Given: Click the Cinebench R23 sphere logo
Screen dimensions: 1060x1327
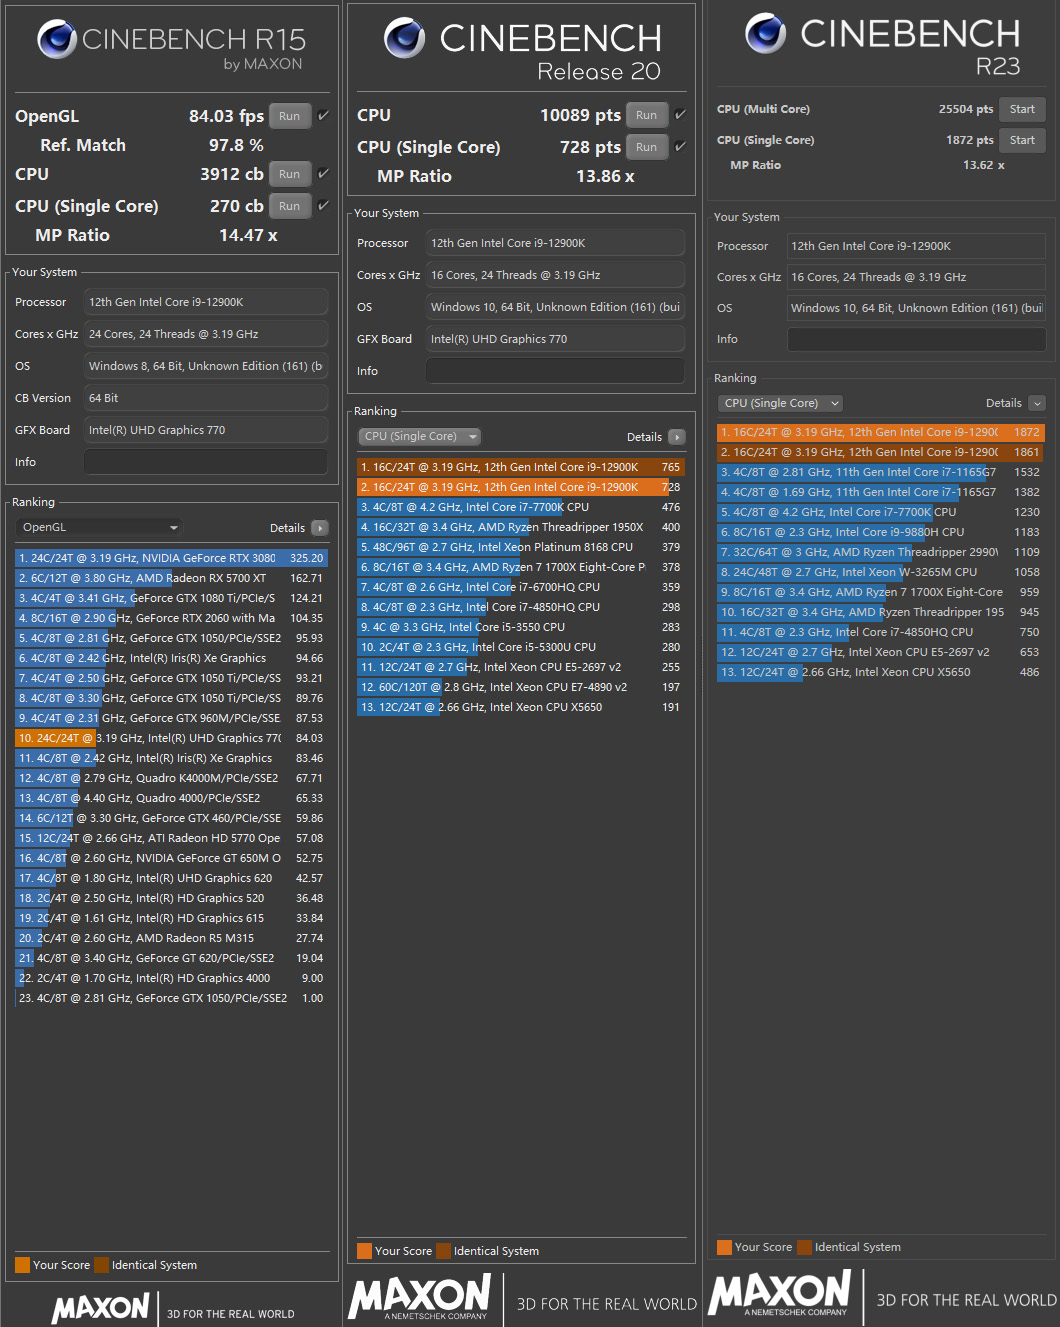Looking at the screenshot, I should click(x=765, y=33).
